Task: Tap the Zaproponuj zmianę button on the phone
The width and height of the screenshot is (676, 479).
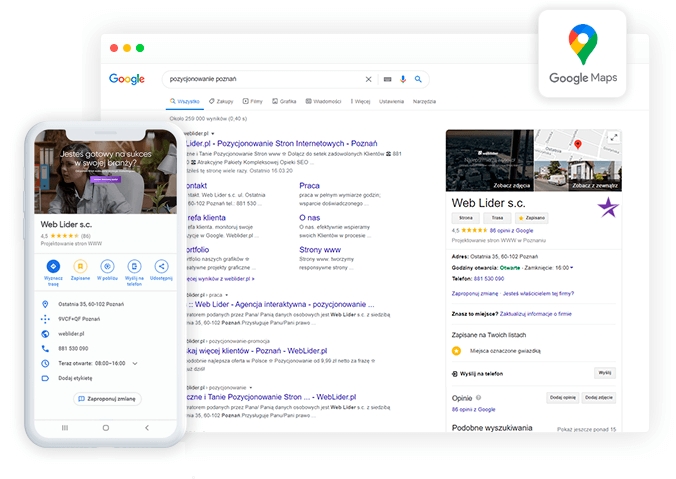Action: pos(107,399)
